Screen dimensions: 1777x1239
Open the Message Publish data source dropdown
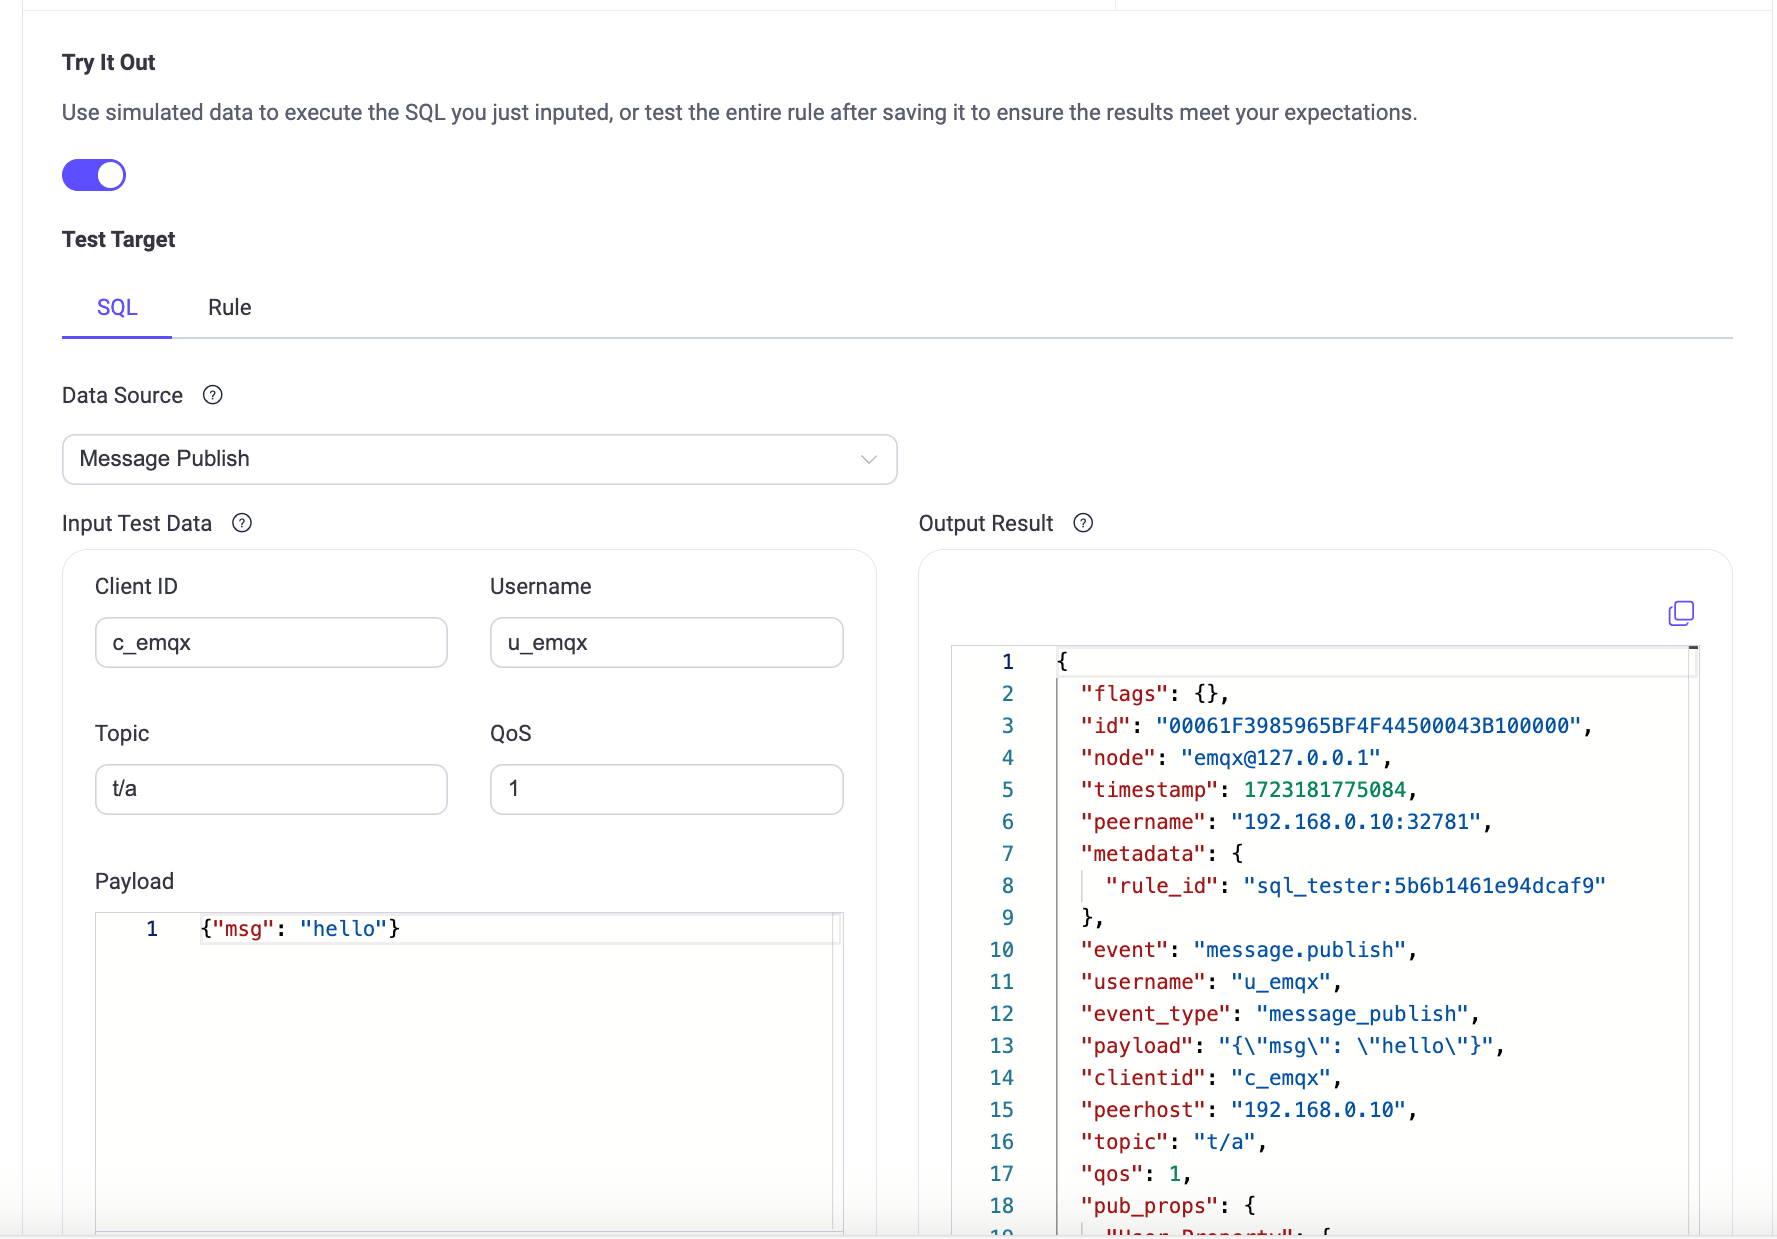(x=479, y=459)
